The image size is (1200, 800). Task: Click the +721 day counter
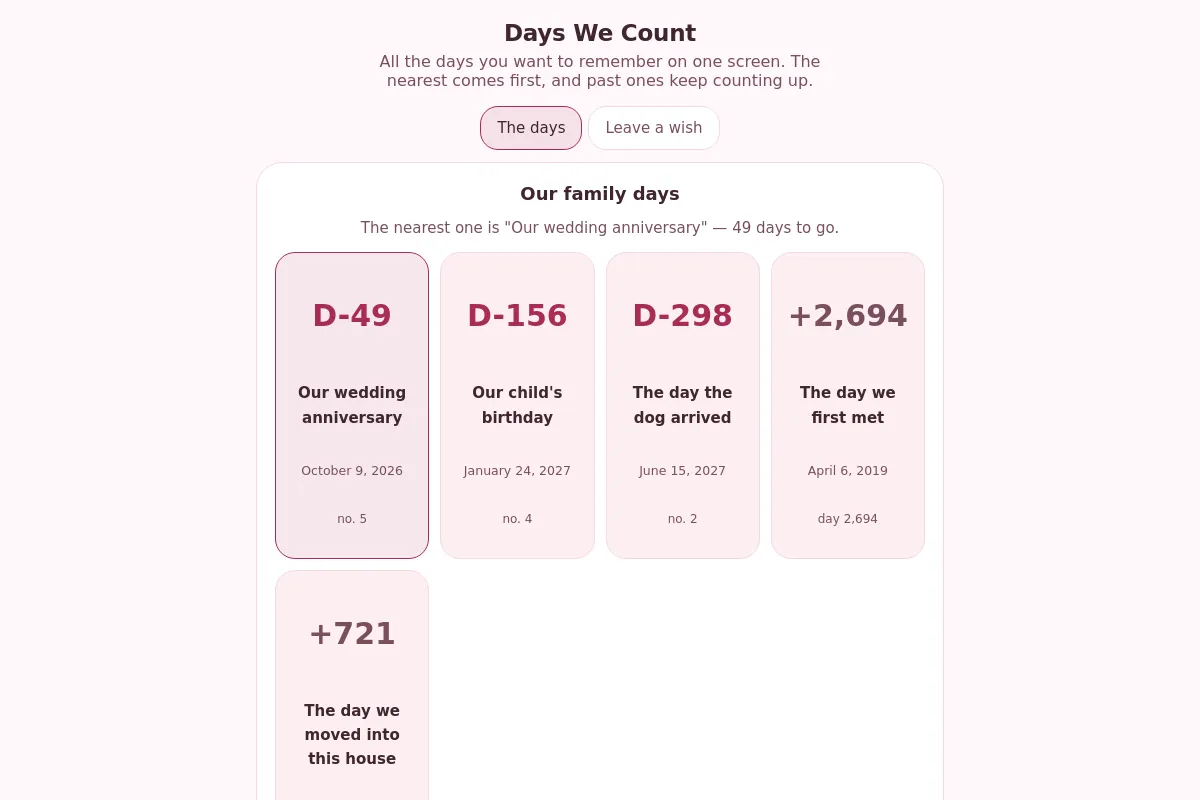pyautogui.click(x=352, y=634)
